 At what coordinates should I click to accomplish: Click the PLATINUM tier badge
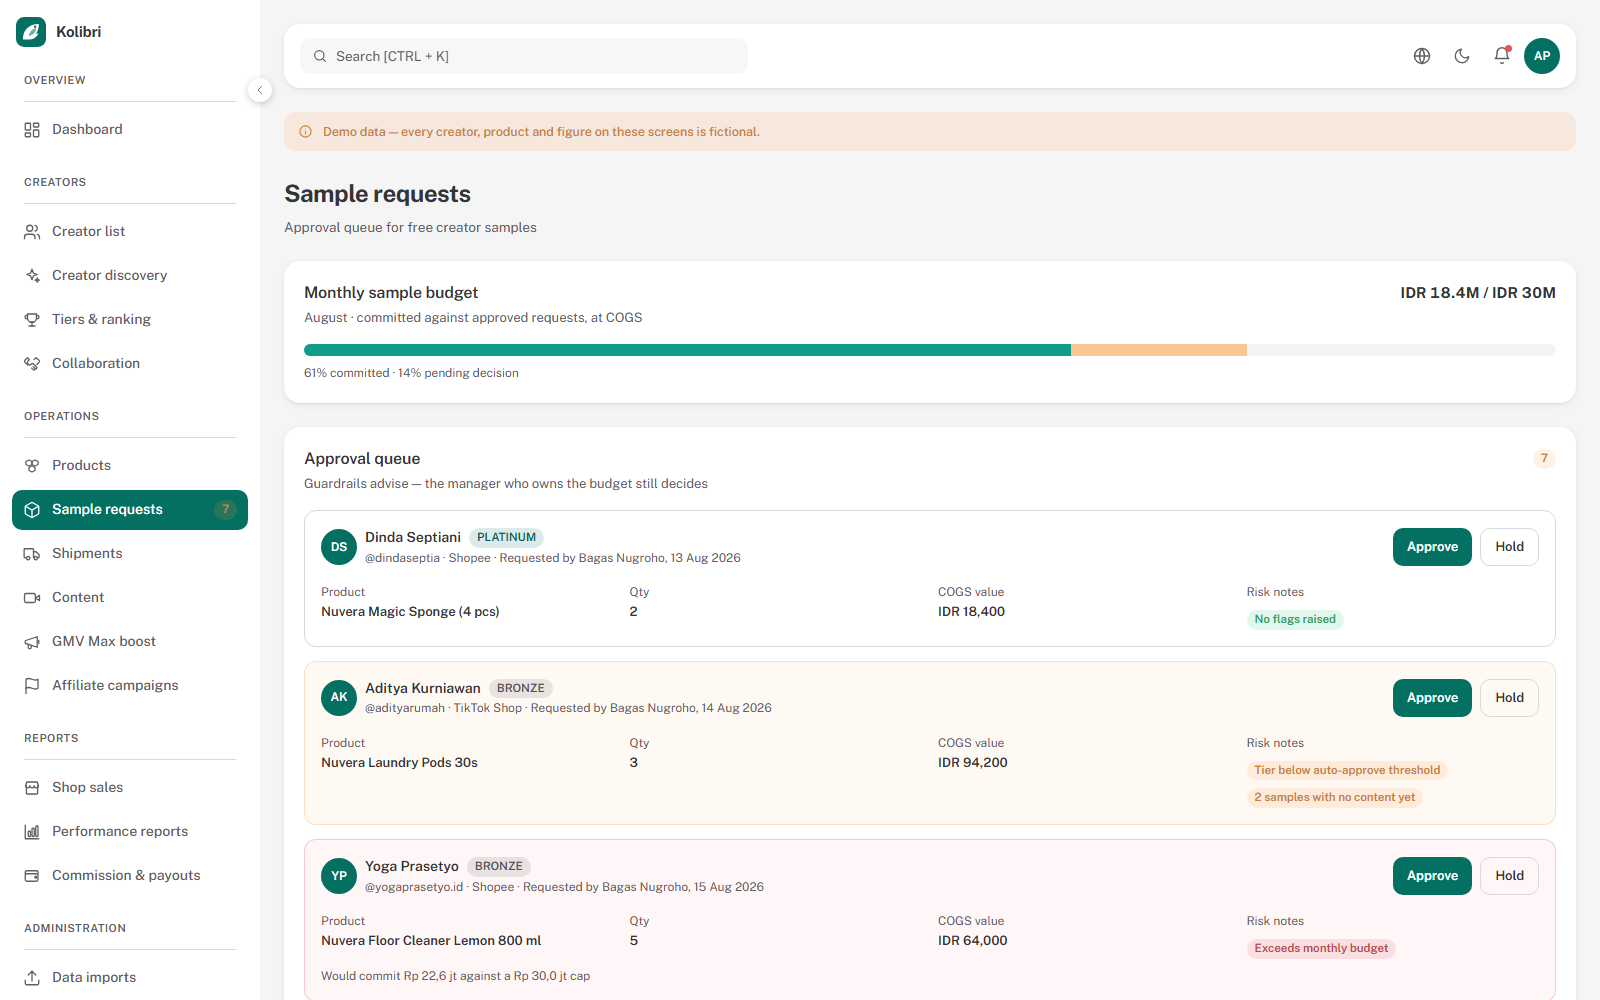click(x=506, y=538)
